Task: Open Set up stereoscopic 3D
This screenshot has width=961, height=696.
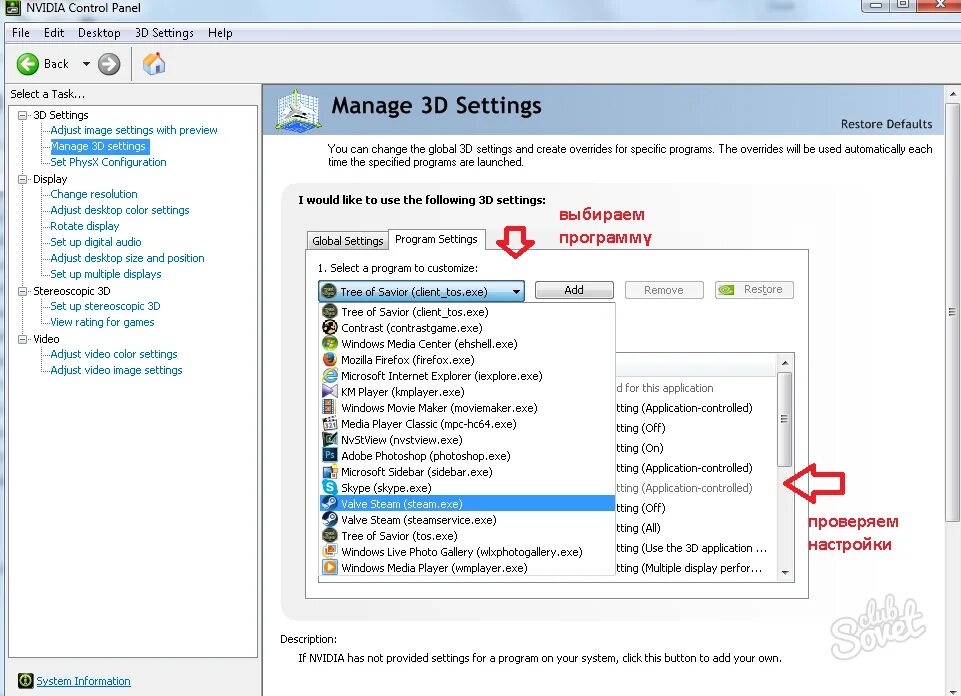Action: pyautogui.click(x=105, y=306)
